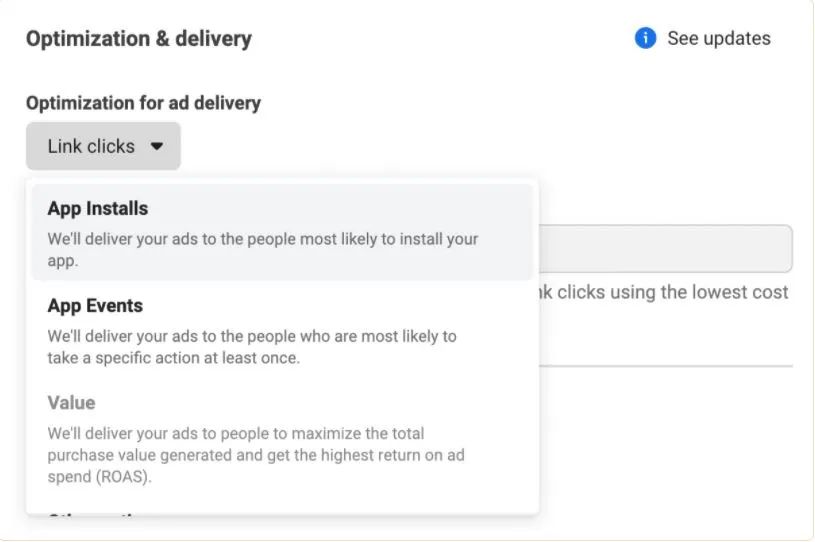Screen dimensions: 815x542
Task: Open the See updates link
Action: (x=718, y=38)
